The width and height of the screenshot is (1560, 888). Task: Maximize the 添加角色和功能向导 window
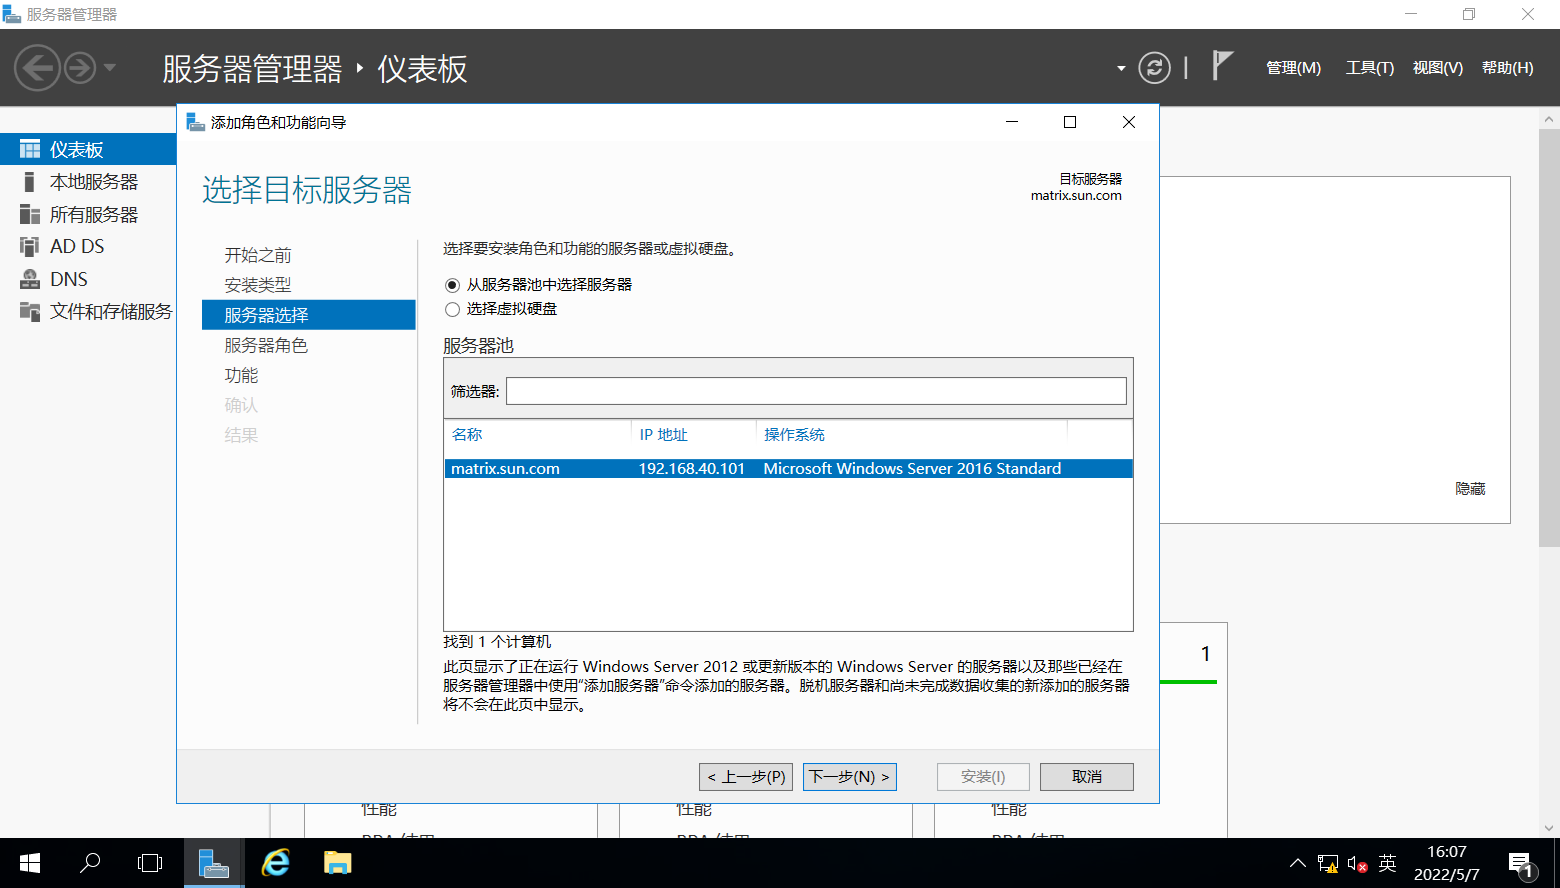1070,122
